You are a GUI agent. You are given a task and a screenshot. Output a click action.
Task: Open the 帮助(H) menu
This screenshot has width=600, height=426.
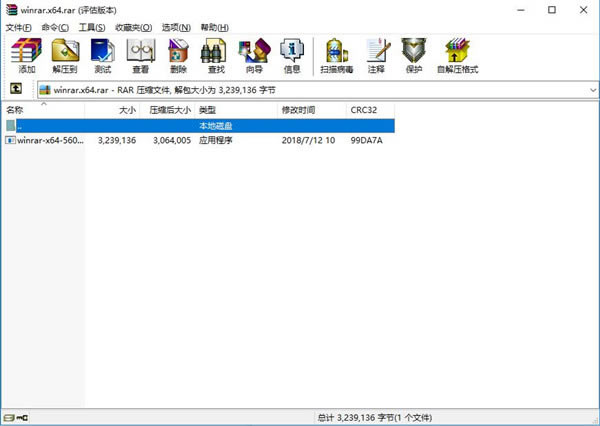[215, 27]
